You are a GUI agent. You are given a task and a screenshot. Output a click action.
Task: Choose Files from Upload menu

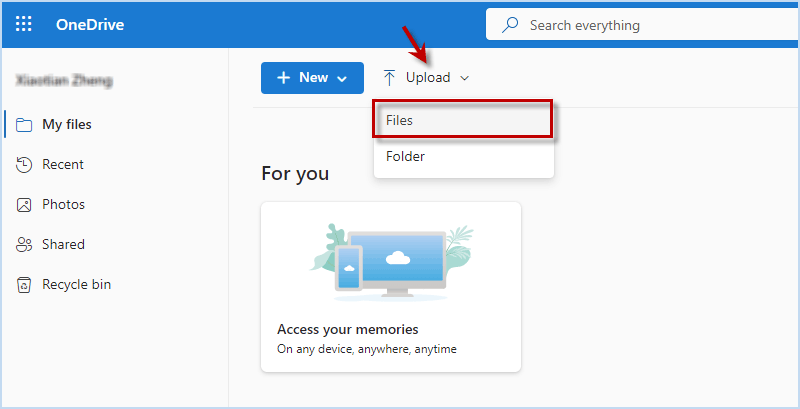click(x=463, y=119)
